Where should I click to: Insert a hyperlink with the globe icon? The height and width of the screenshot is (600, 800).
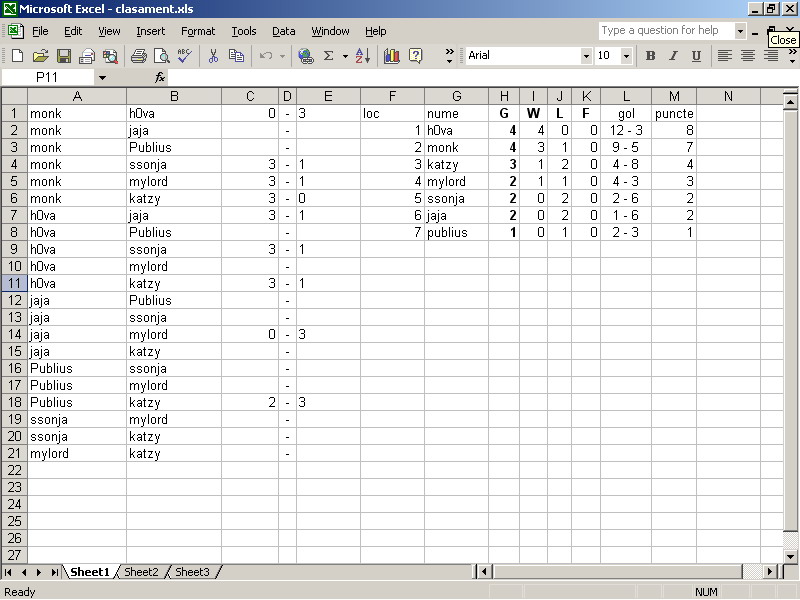pos(306,56)
